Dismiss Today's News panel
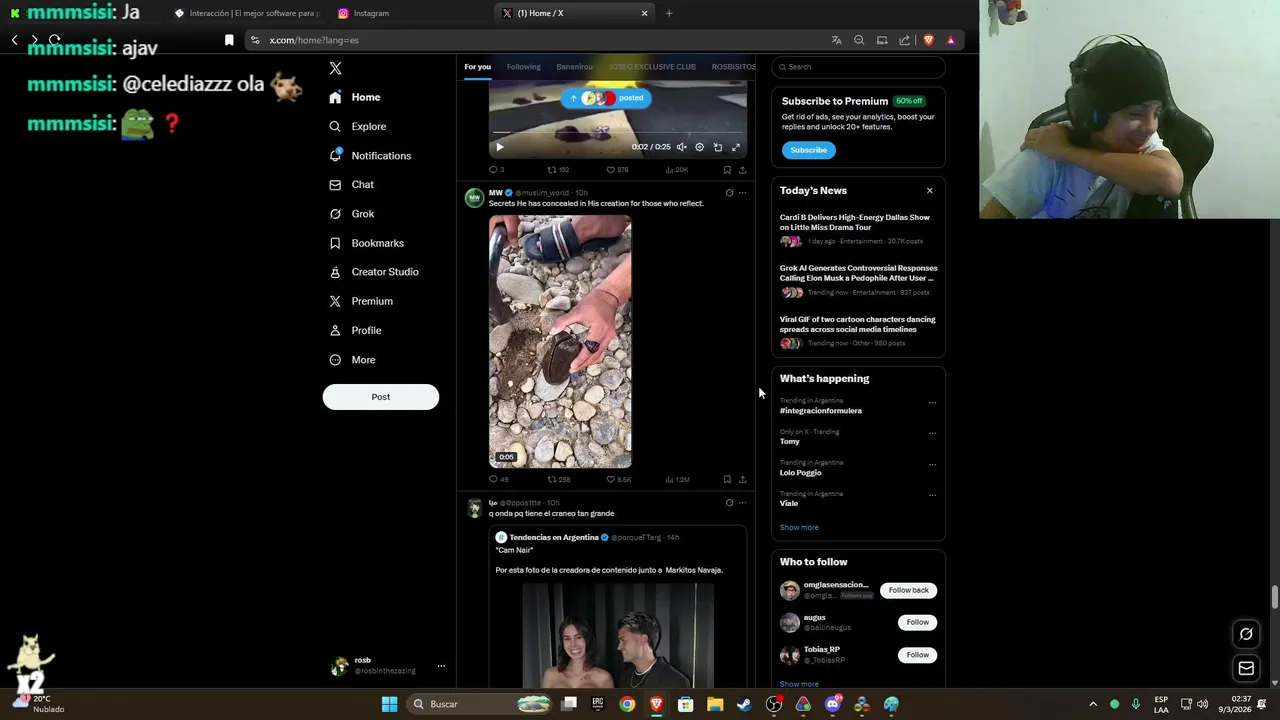Viewport: 1280px width, 720px height. point(929,191)
